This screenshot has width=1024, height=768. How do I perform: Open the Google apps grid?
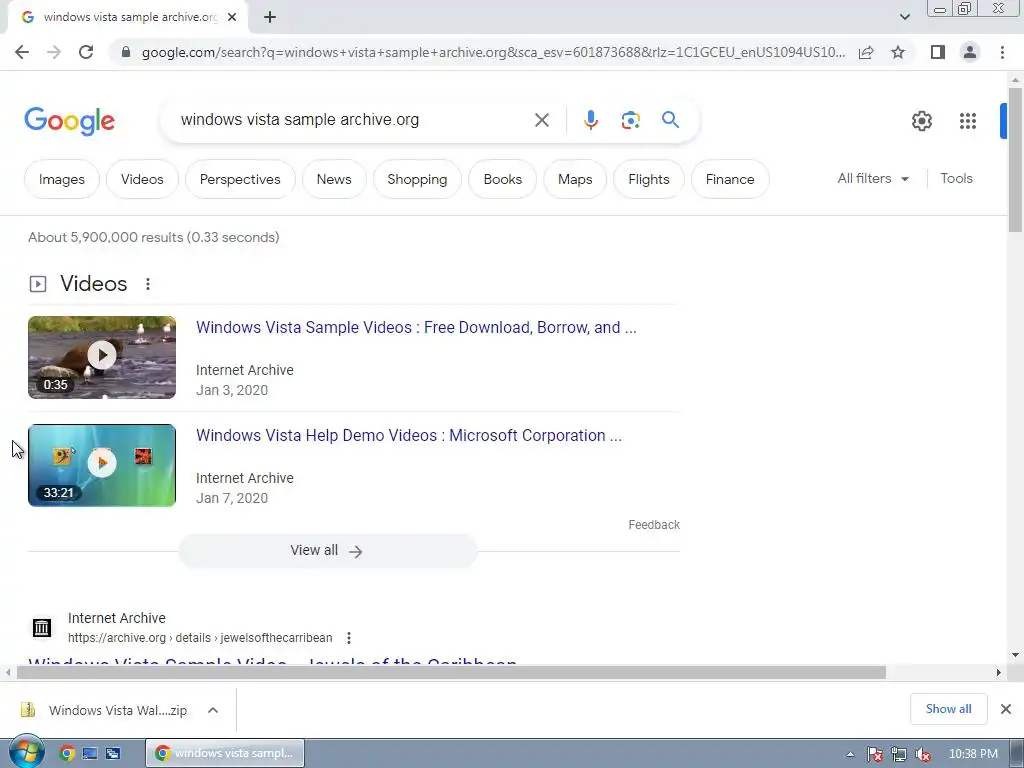tap(968, 121)
